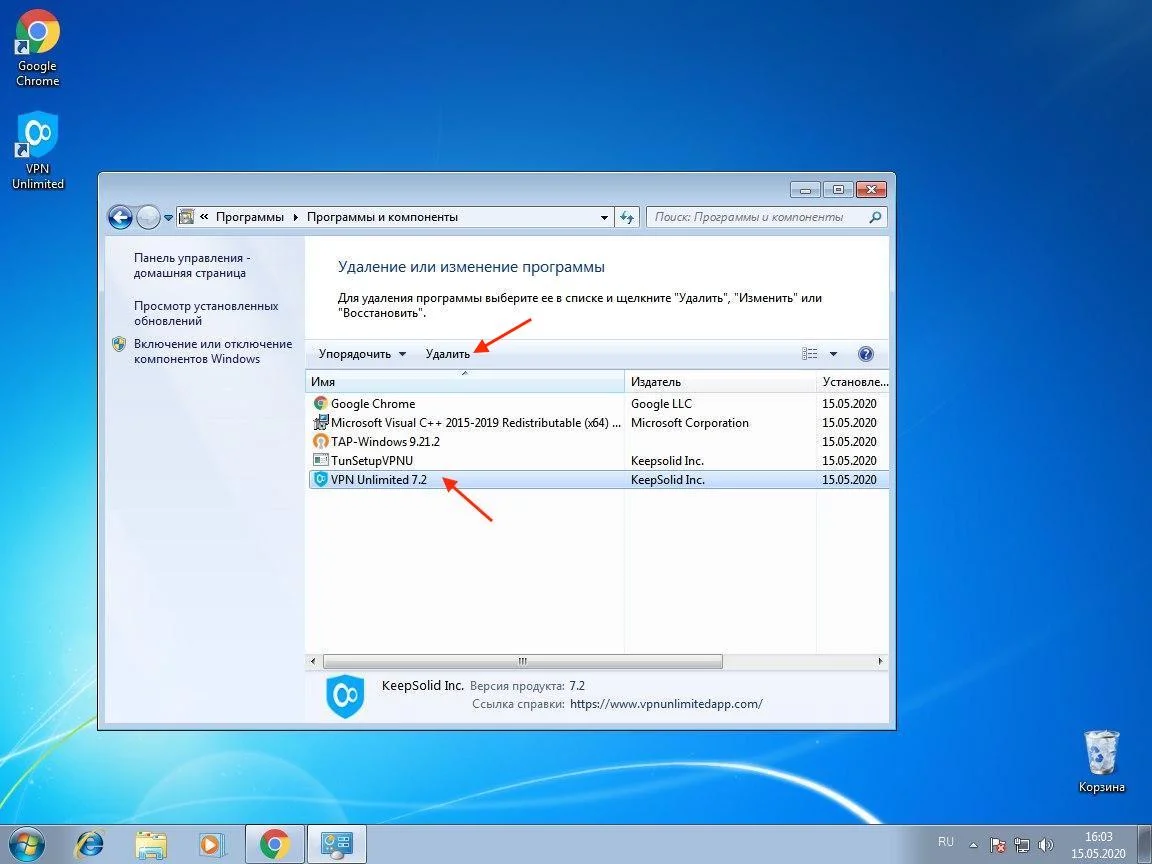Image resolution: width=1152 pixels, height=864 pixels.
Task: Open Google Chrome desktop shortcut
Action: [x=38, y=50]
